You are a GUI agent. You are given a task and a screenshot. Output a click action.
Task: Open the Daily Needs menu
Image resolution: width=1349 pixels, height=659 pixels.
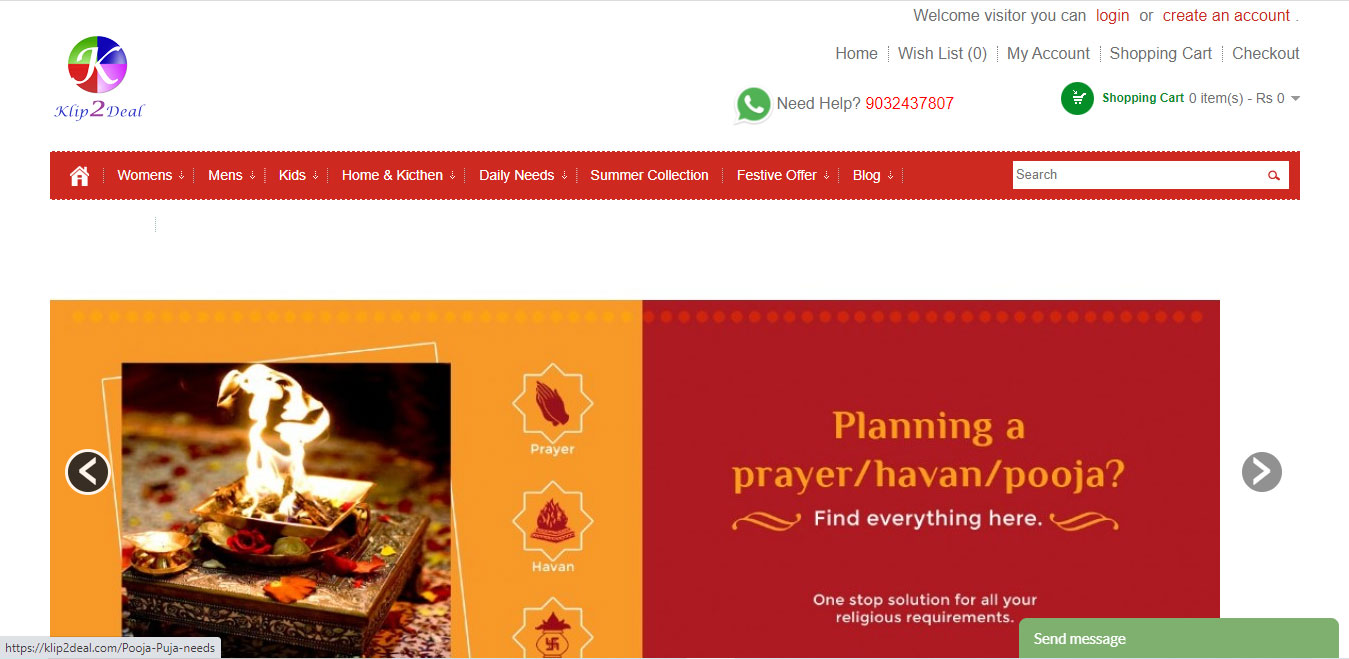(522, 175)
